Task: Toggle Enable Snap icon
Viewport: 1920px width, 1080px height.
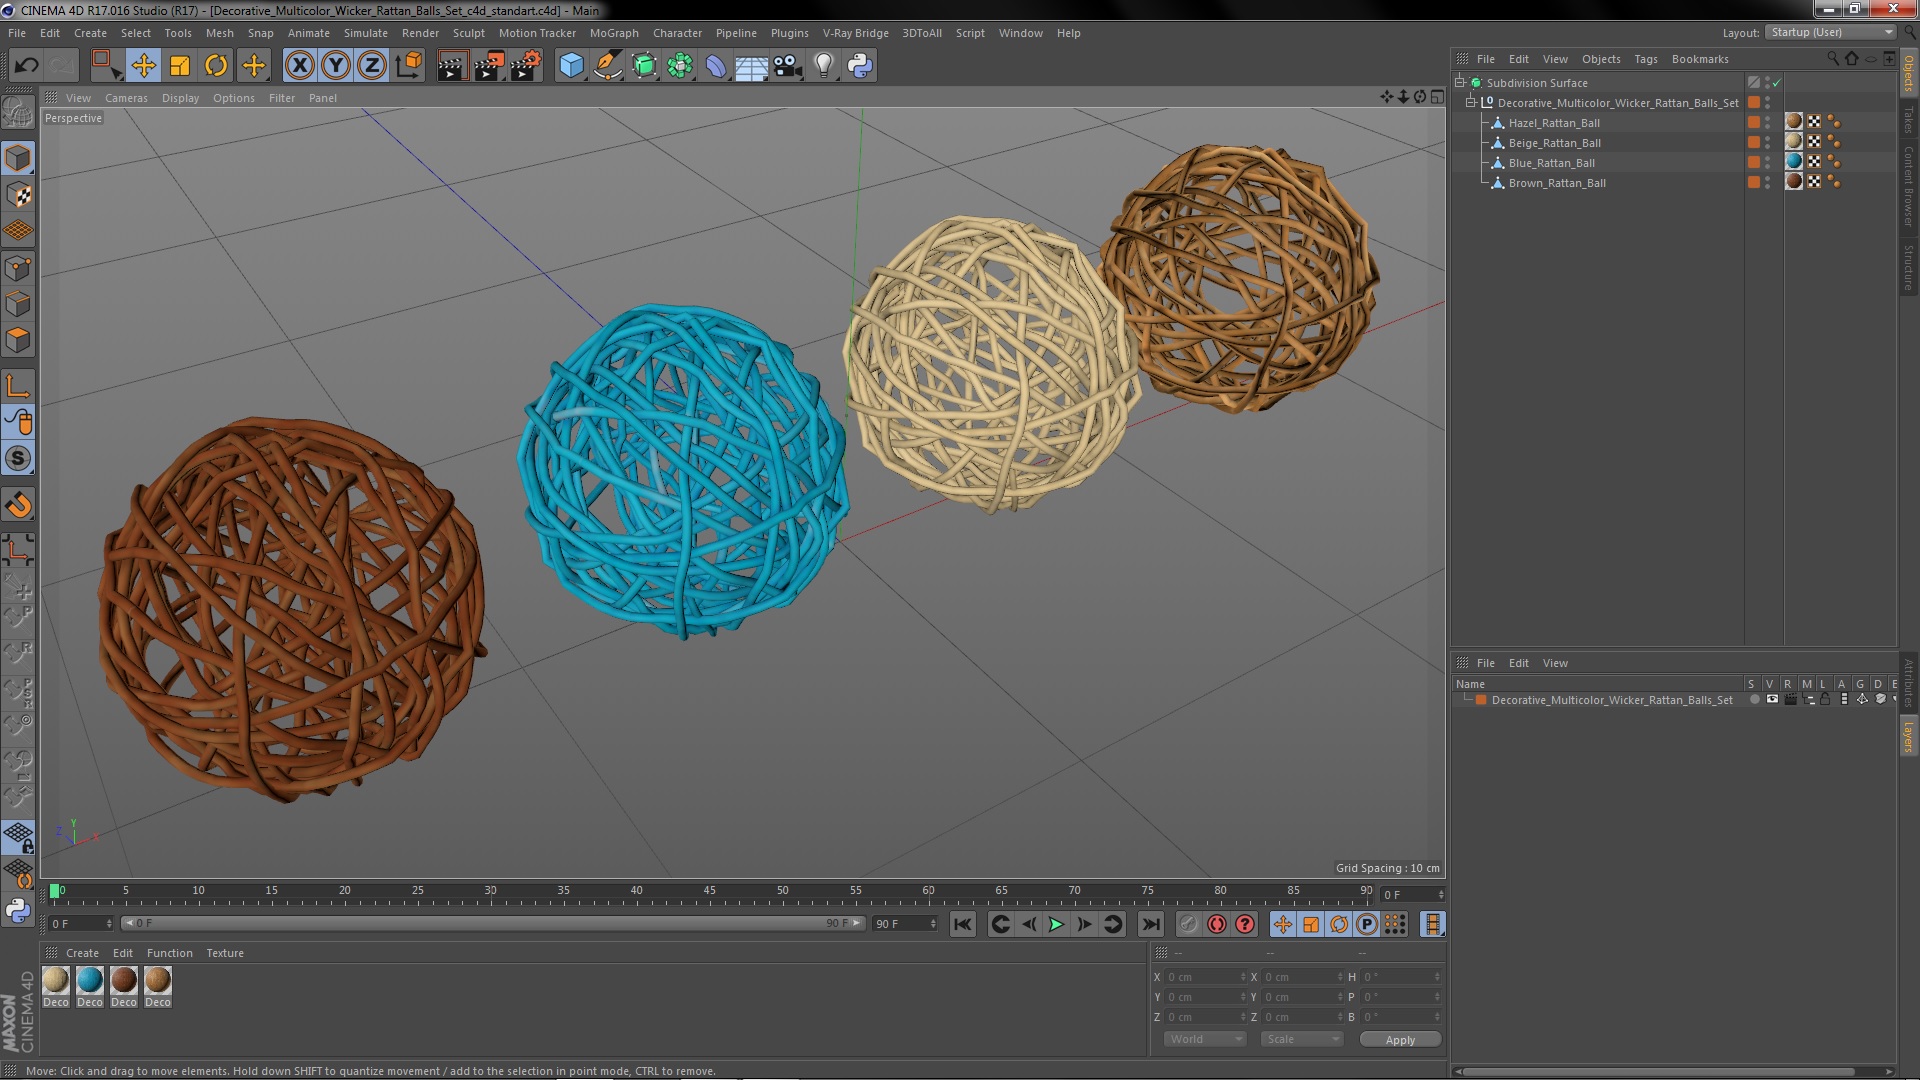Action: pos(18,458)
